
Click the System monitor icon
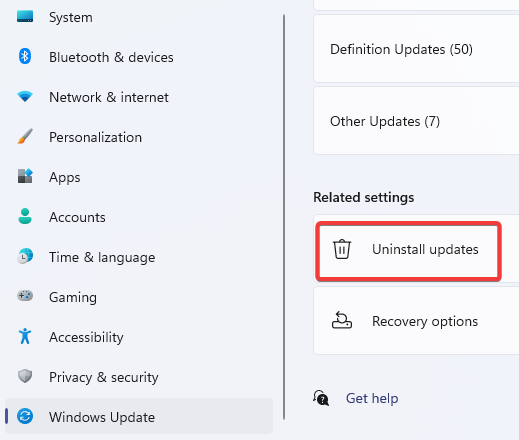25,16
